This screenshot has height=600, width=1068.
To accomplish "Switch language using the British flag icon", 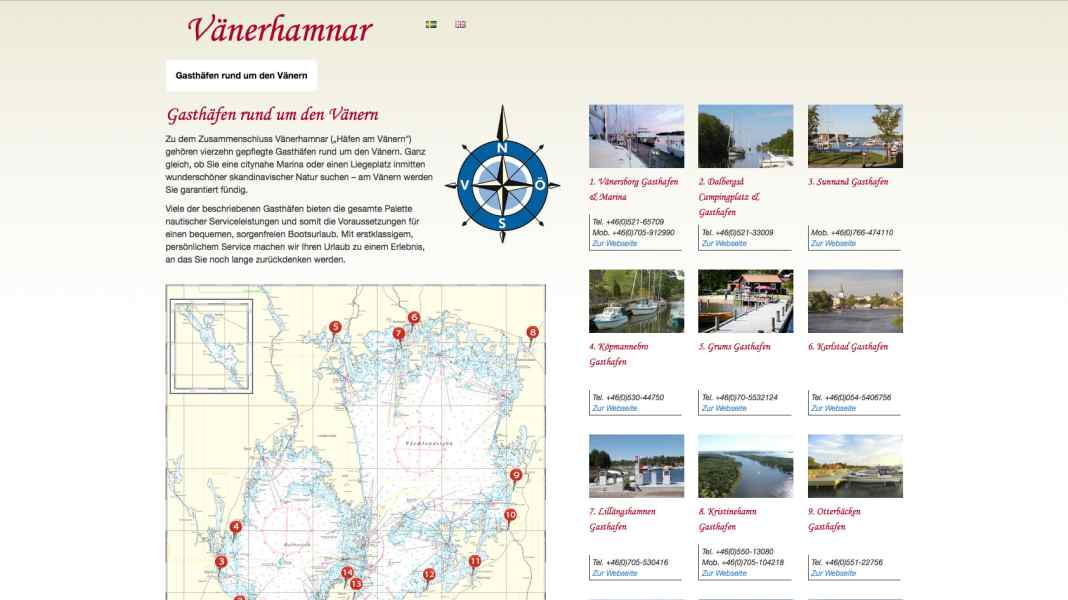I will [460, 25].
